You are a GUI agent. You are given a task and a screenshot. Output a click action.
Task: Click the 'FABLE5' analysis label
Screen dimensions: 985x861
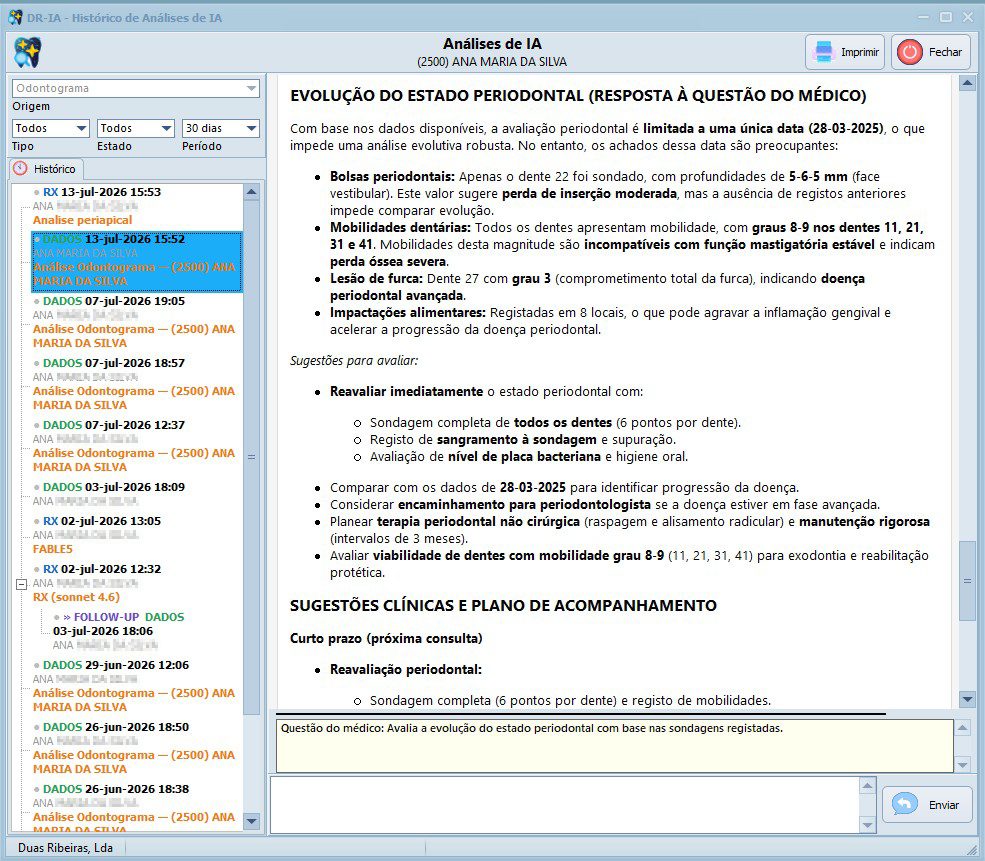pos(53,549)
